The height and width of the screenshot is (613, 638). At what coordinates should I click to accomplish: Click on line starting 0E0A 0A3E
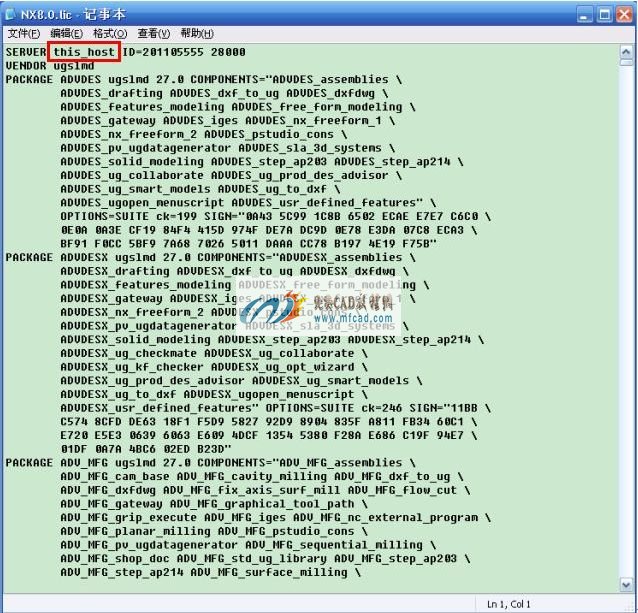click(269, 230)
